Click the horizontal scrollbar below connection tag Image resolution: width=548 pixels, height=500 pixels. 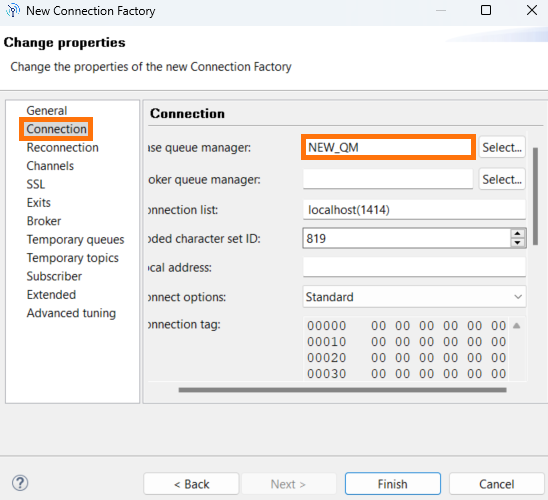(342, 390)
